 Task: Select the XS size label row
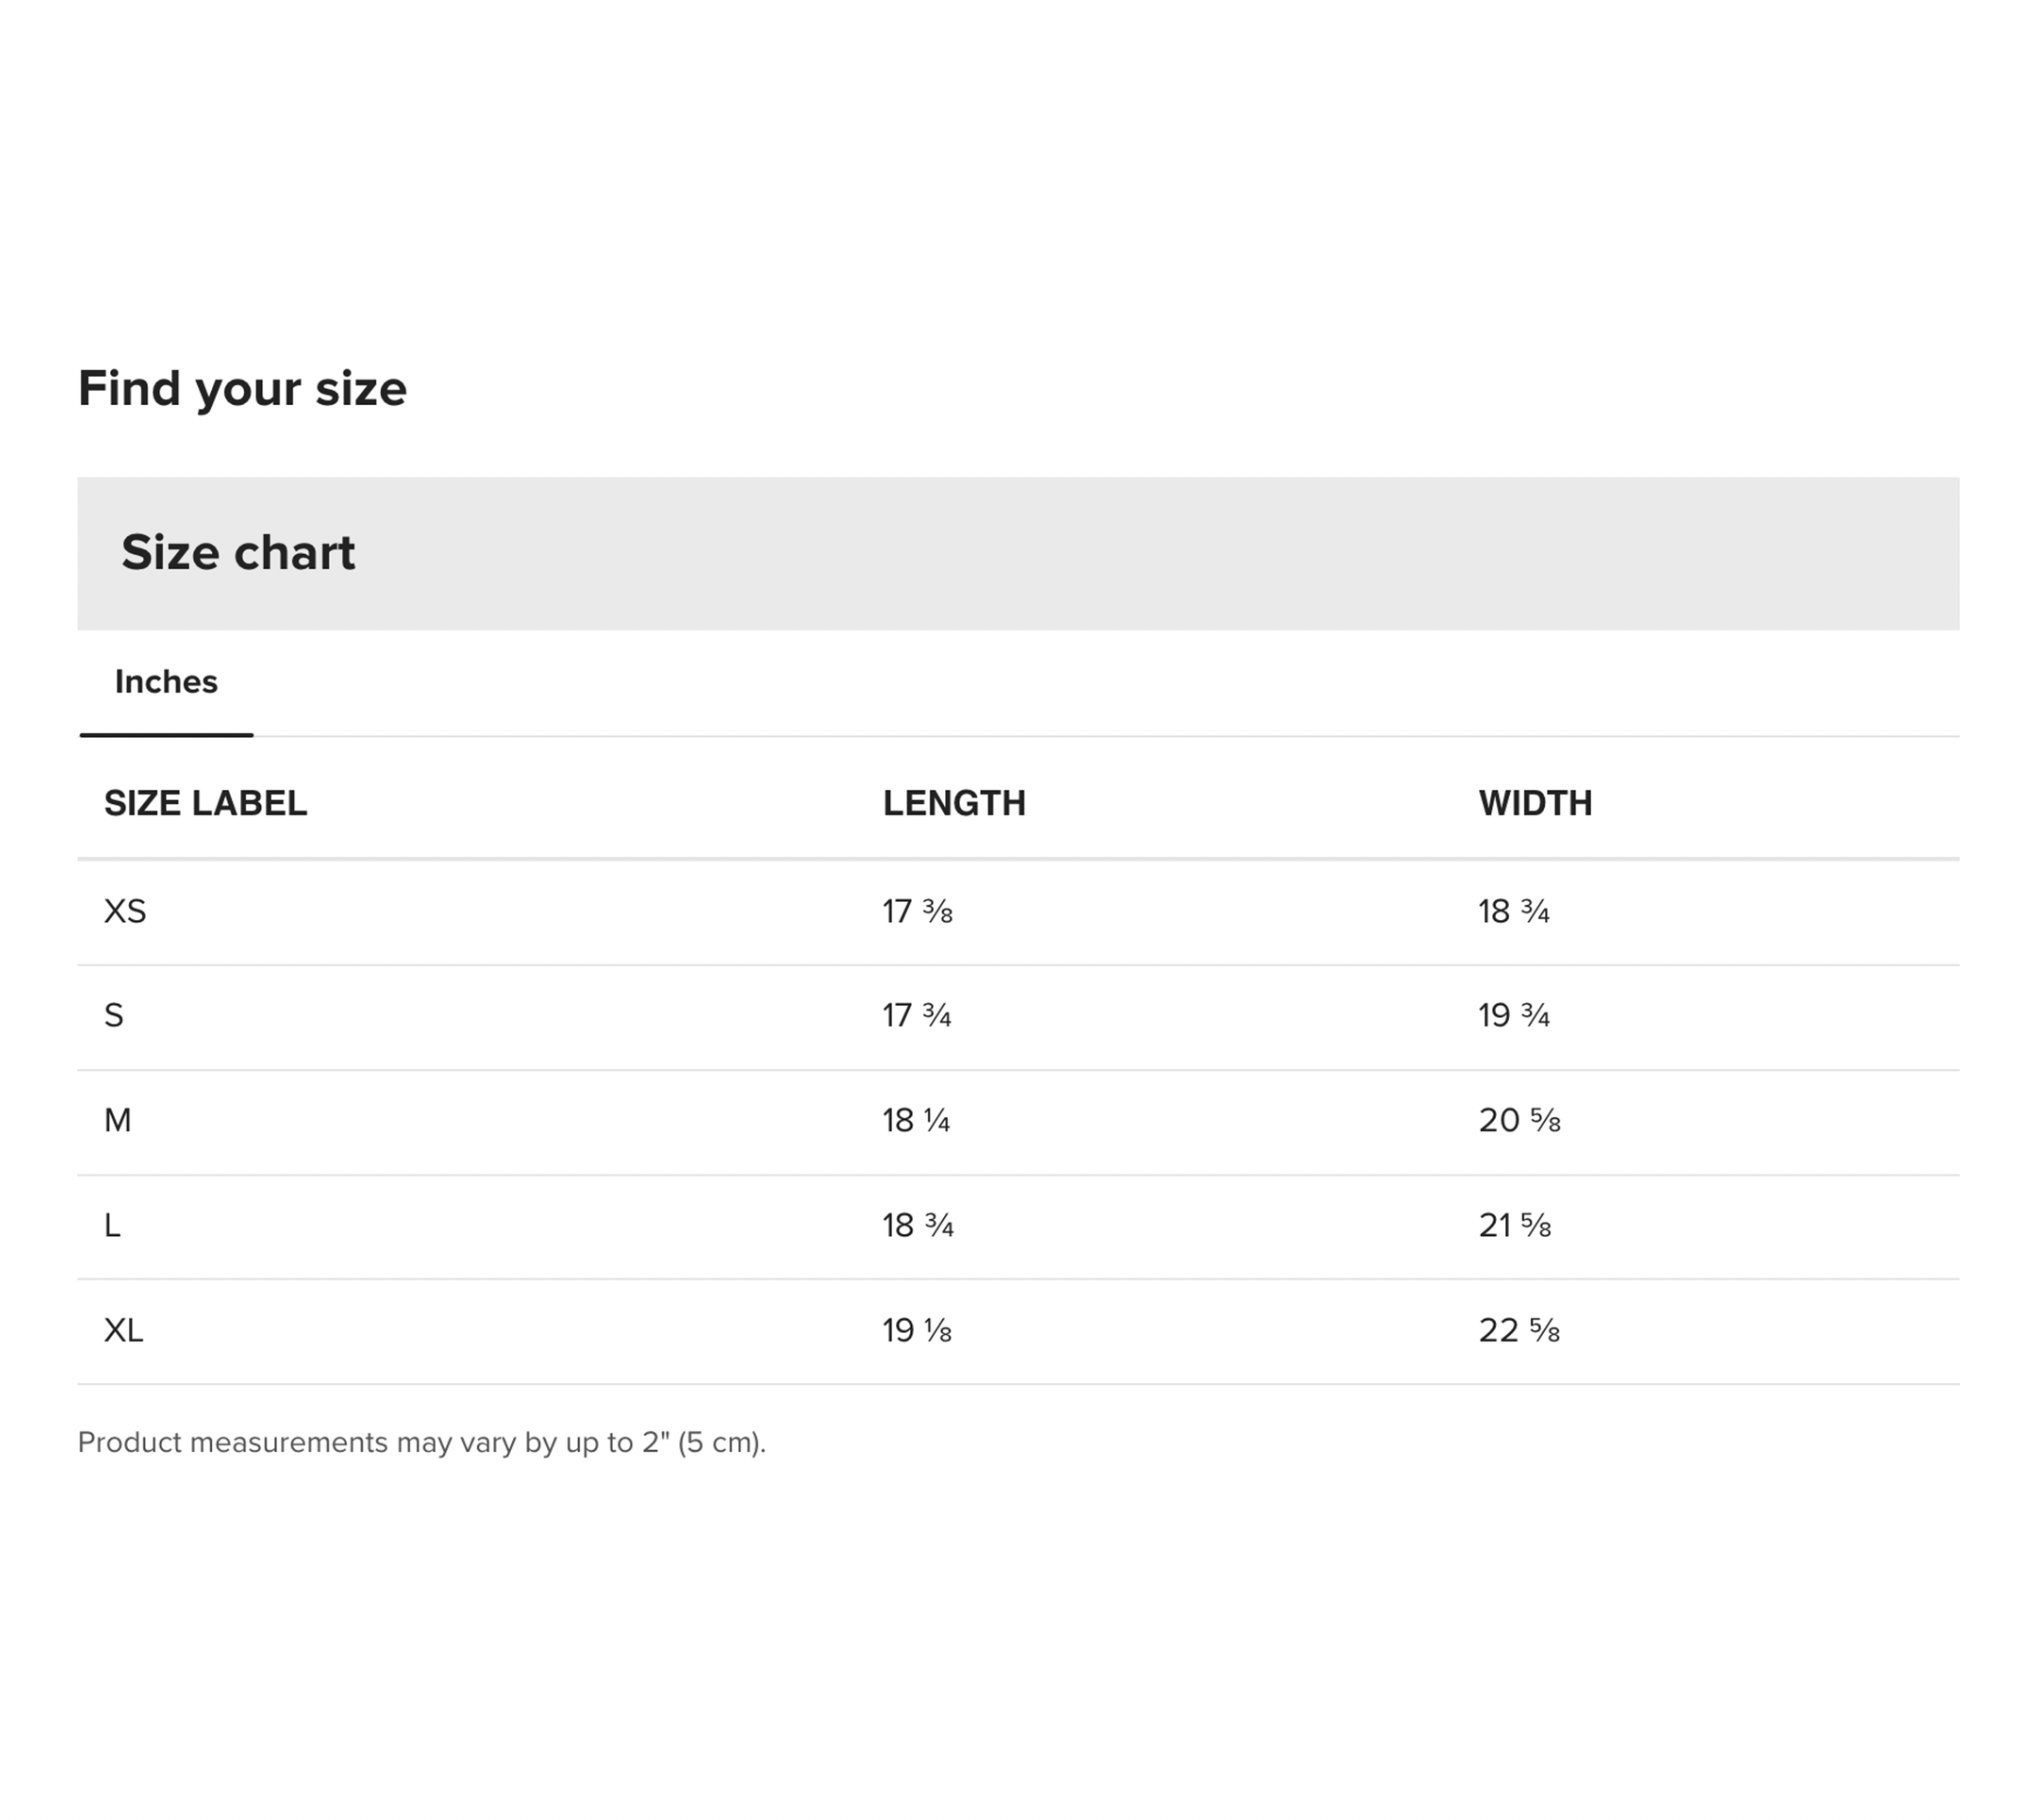pyautogui.click(x=125, y=911)
